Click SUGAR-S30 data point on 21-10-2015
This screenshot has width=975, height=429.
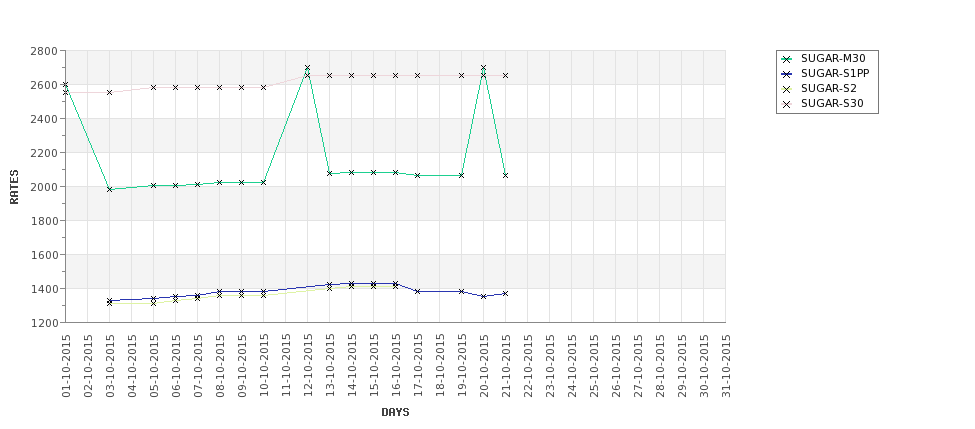[506, 75]
